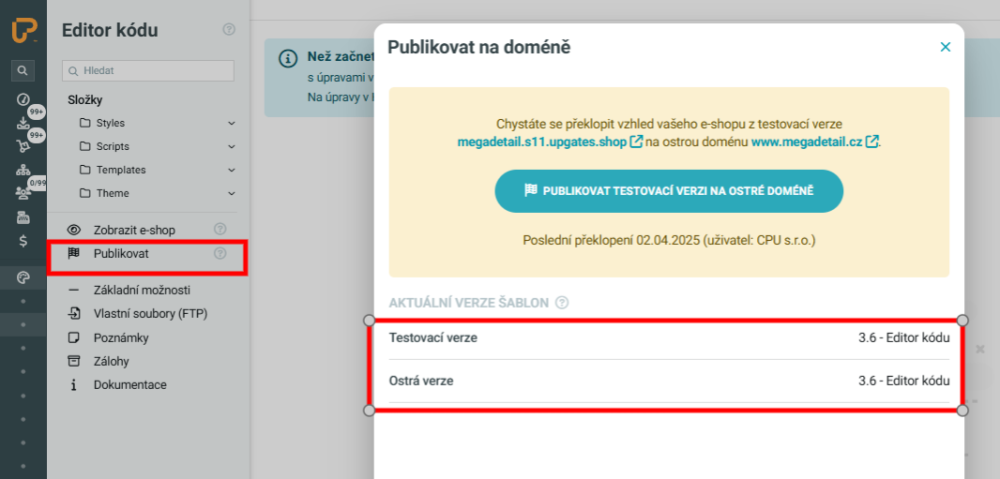Open Zobrazit e-shop menu item

click(x=134, y=230)
